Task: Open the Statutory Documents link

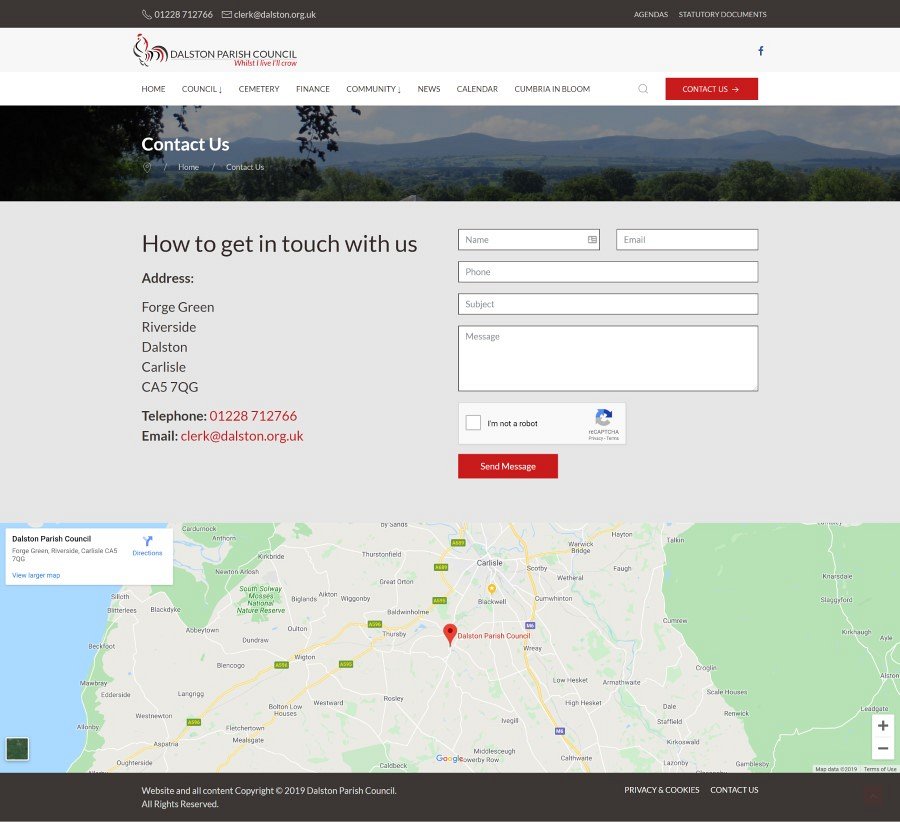Action: (x=722, y=14)
